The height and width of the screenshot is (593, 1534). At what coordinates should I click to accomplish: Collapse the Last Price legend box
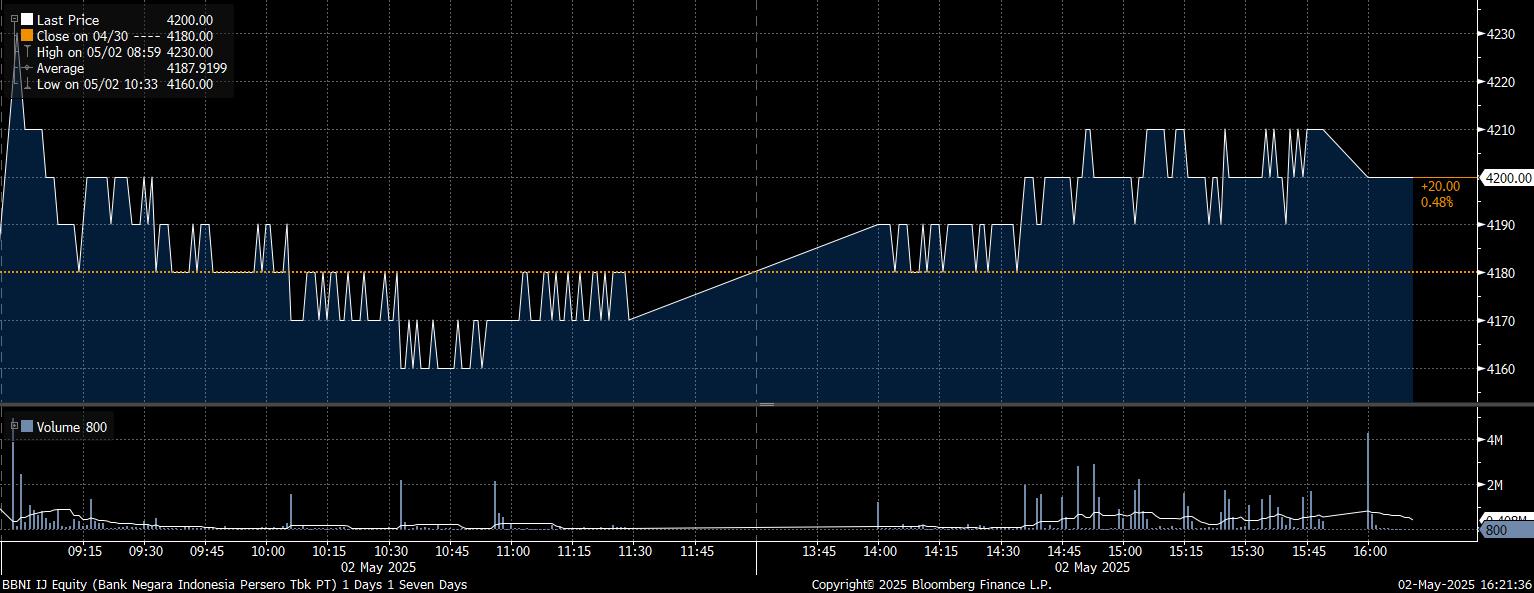point(14,19)
